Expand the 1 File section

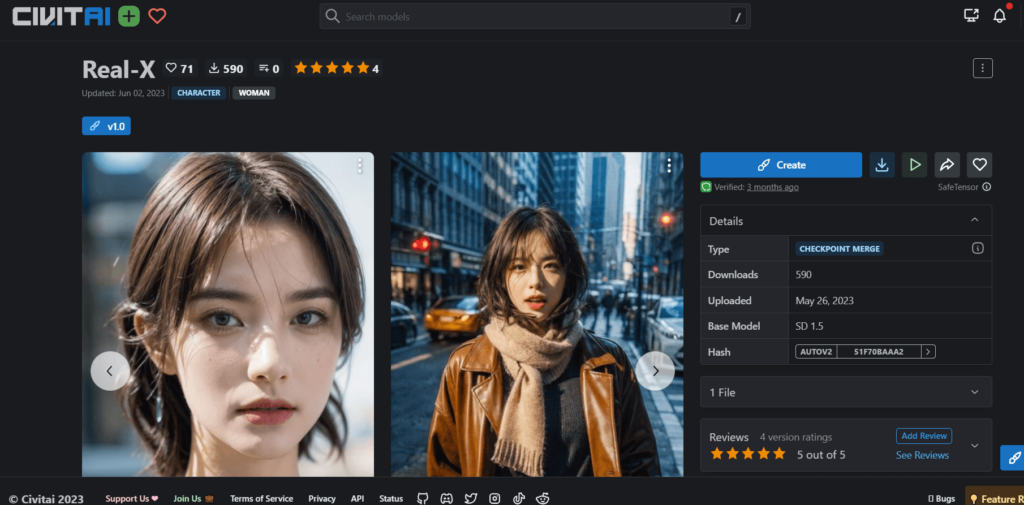point(974,392)
